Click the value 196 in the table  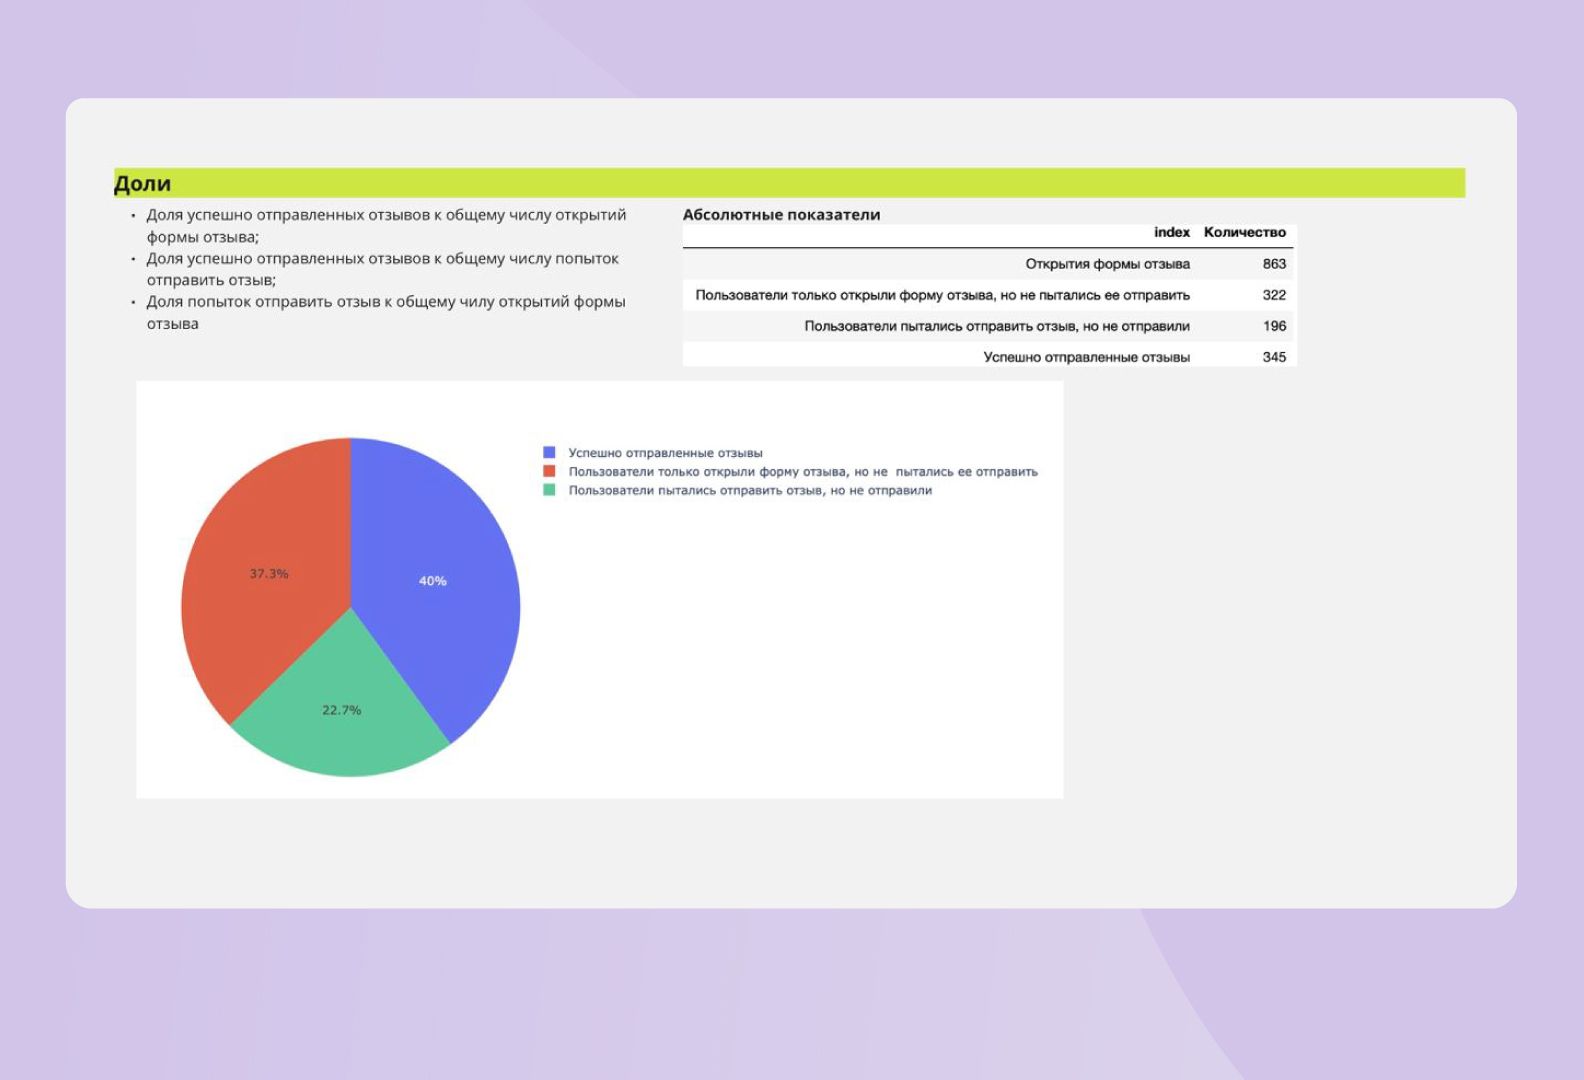tap(1273, 326)
